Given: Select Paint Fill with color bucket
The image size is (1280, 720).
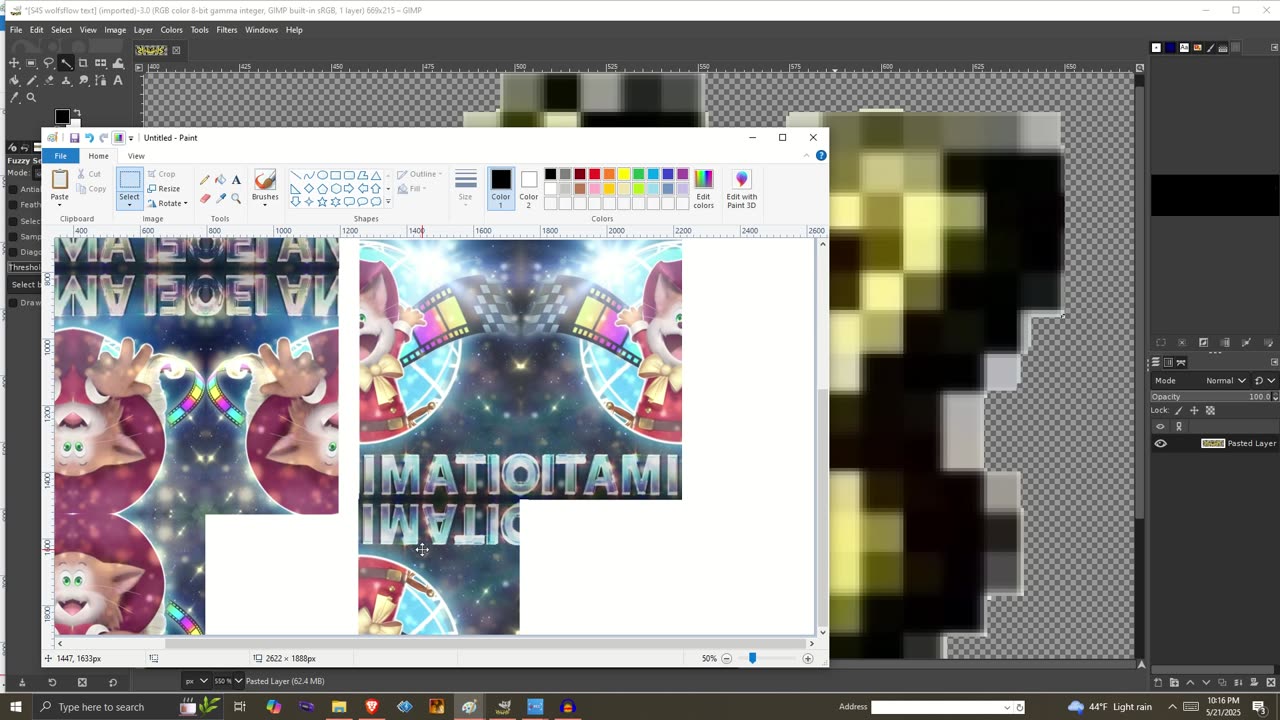Looking at the screenshot, I should pyautogui.click(x=220, y=179).
